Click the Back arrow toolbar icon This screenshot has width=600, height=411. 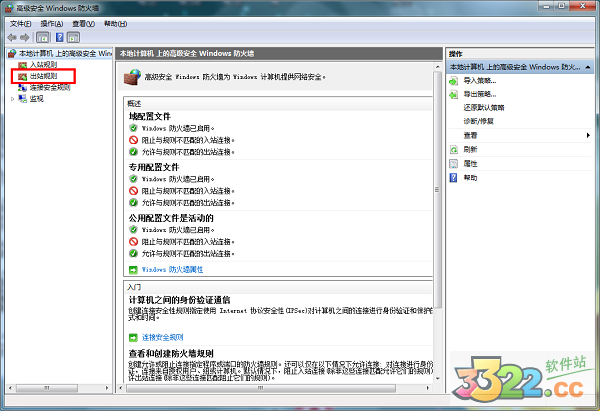coord(12,38)
